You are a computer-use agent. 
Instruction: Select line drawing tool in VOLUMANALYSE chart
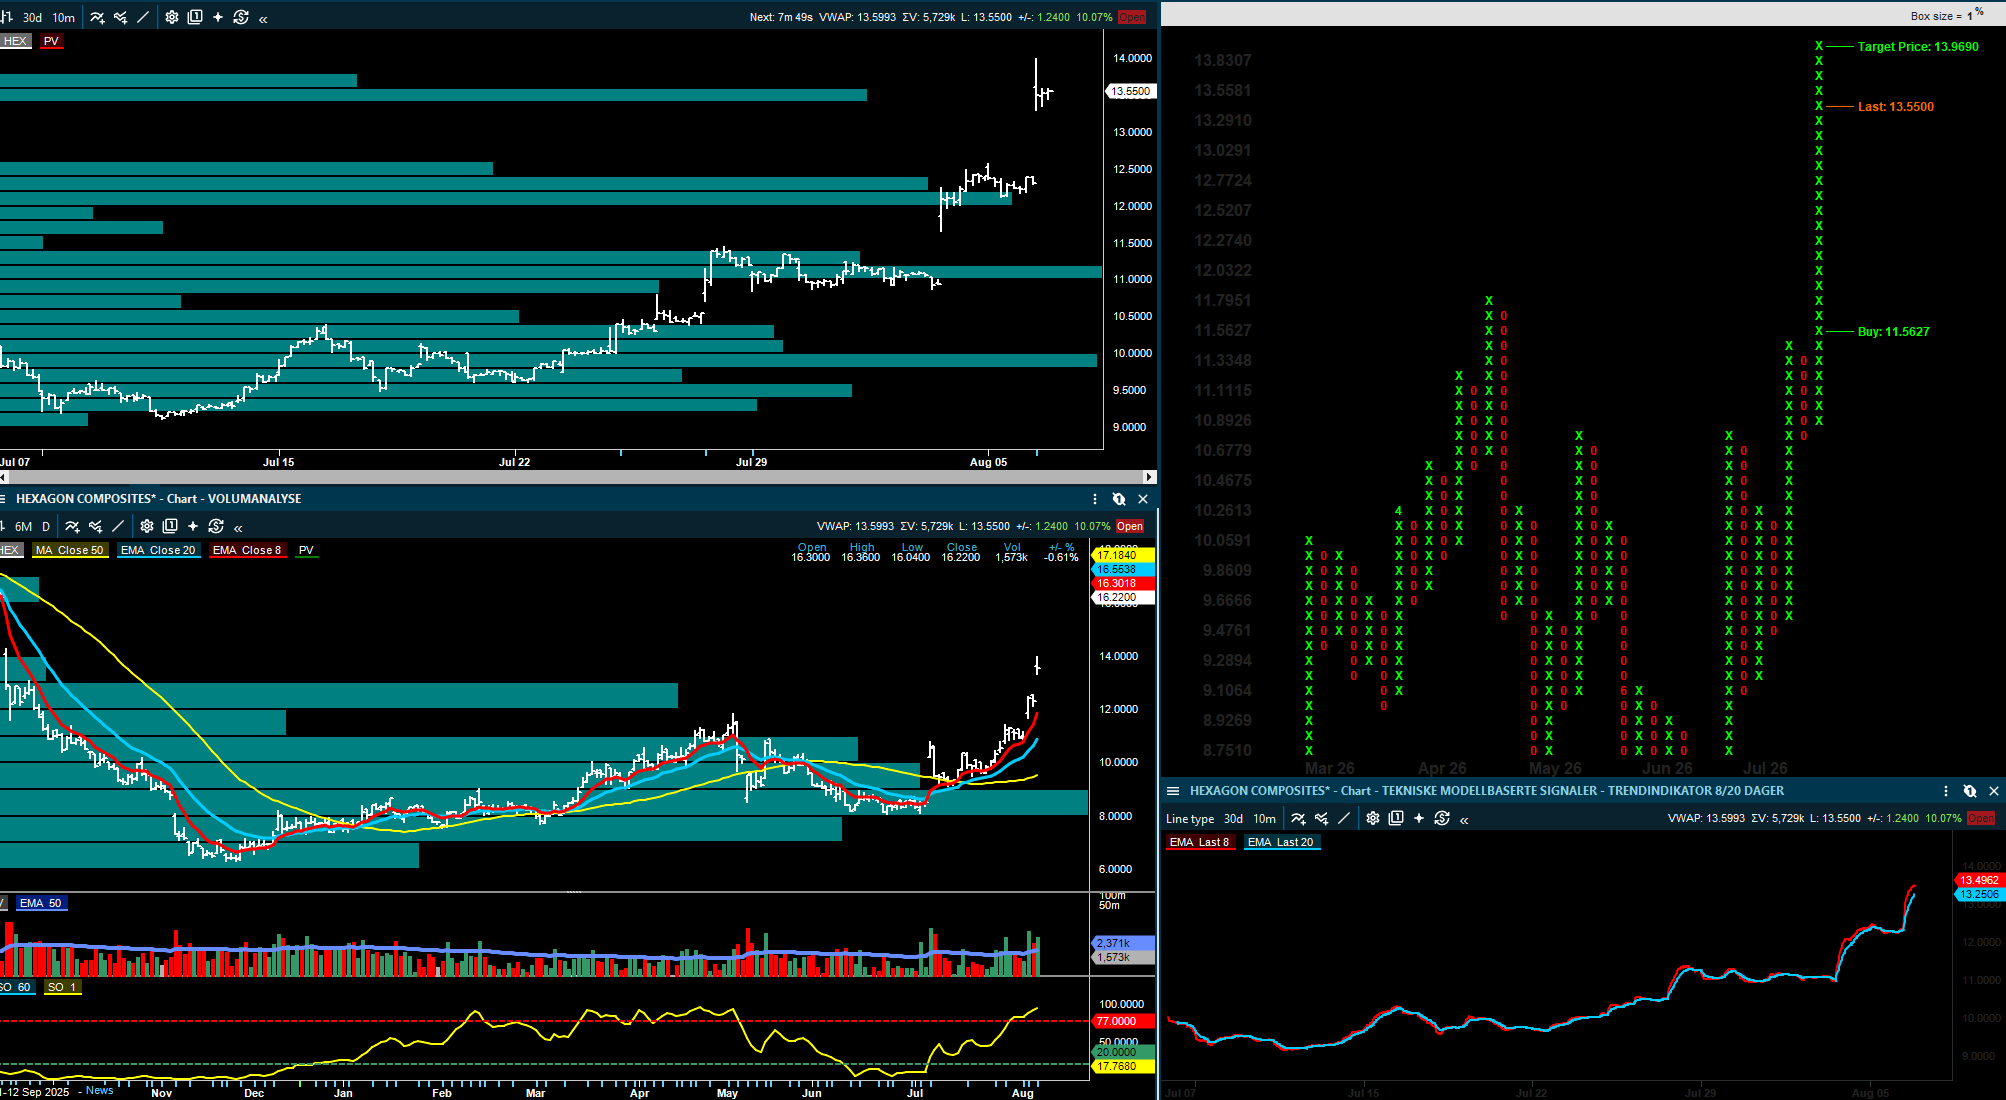118,526
